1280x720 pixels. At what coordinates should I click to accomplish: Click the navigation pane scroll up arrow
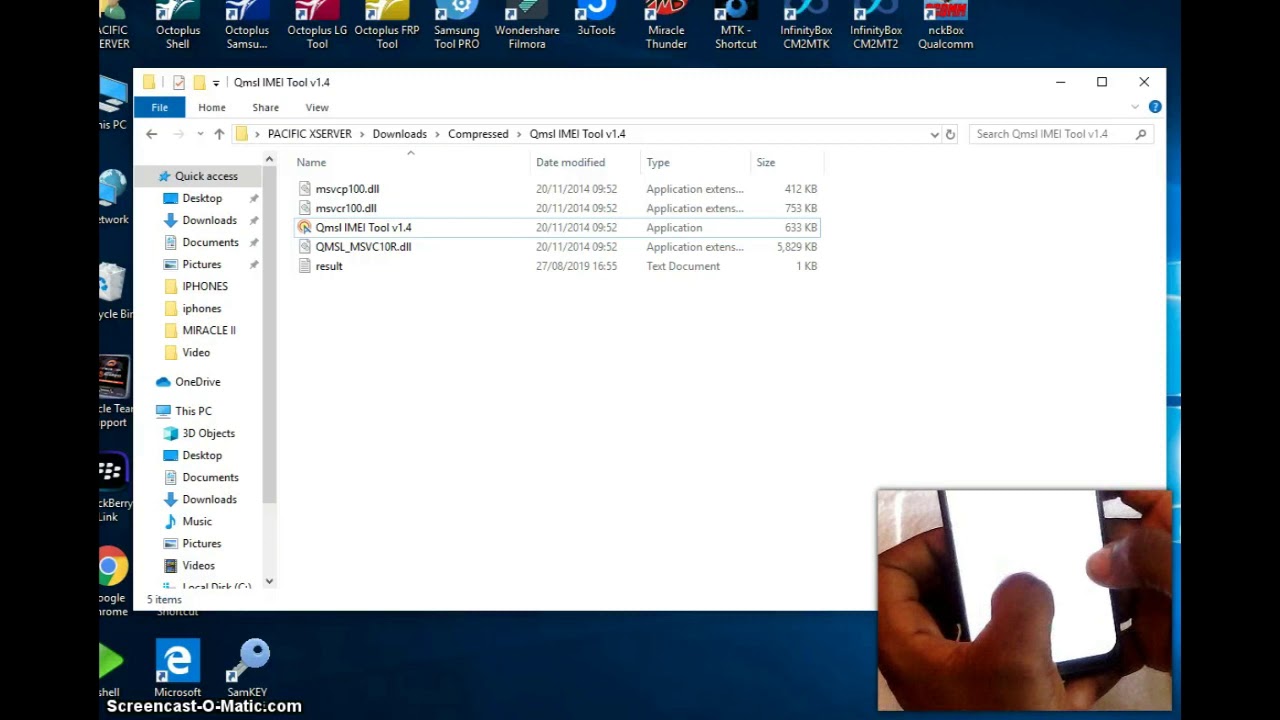269,159
